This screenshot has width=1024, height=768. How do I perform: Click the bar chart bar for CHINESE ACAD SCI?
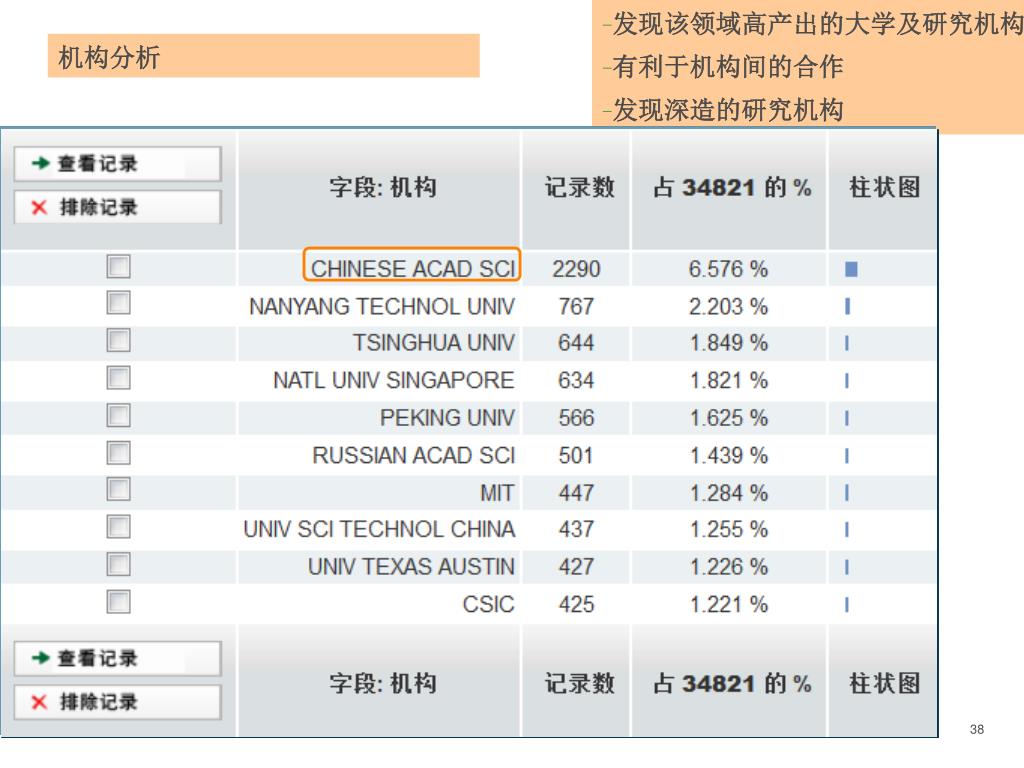[851, 269]
